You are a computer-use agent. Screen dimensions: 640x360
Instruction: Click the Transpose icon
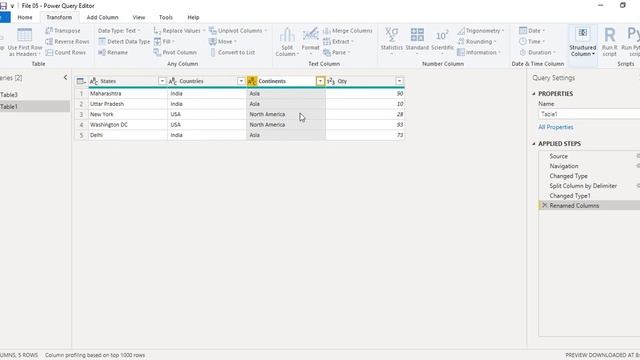coord(49,31)
